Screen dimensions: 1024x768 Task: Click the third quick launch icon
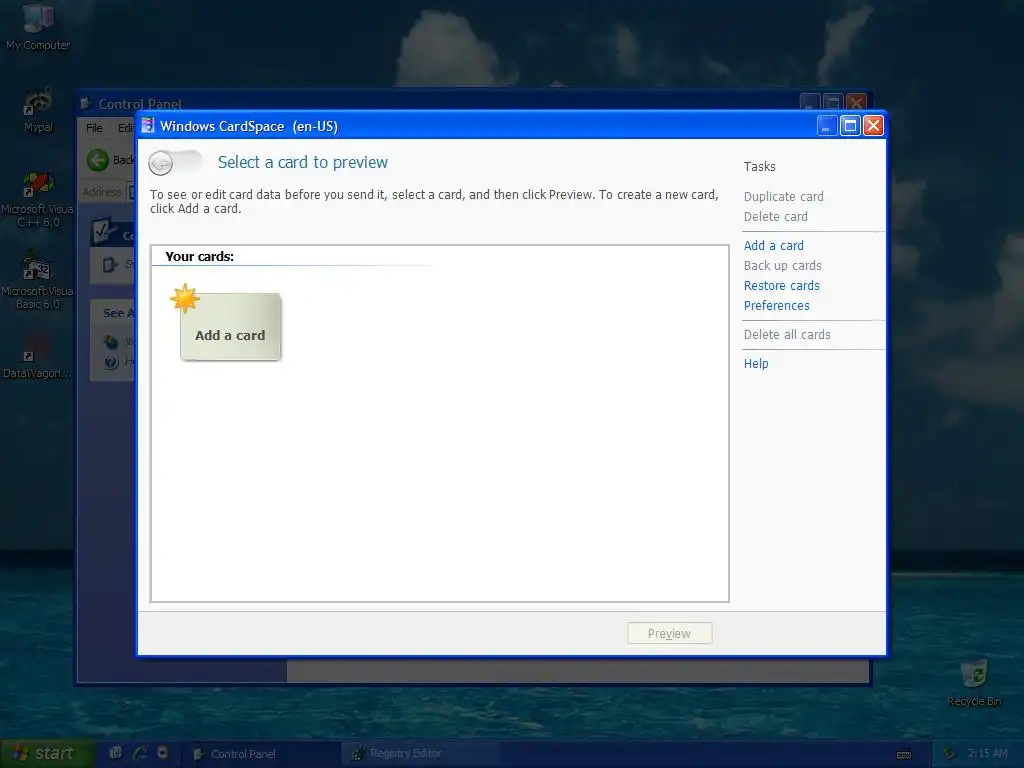(163, 754)
